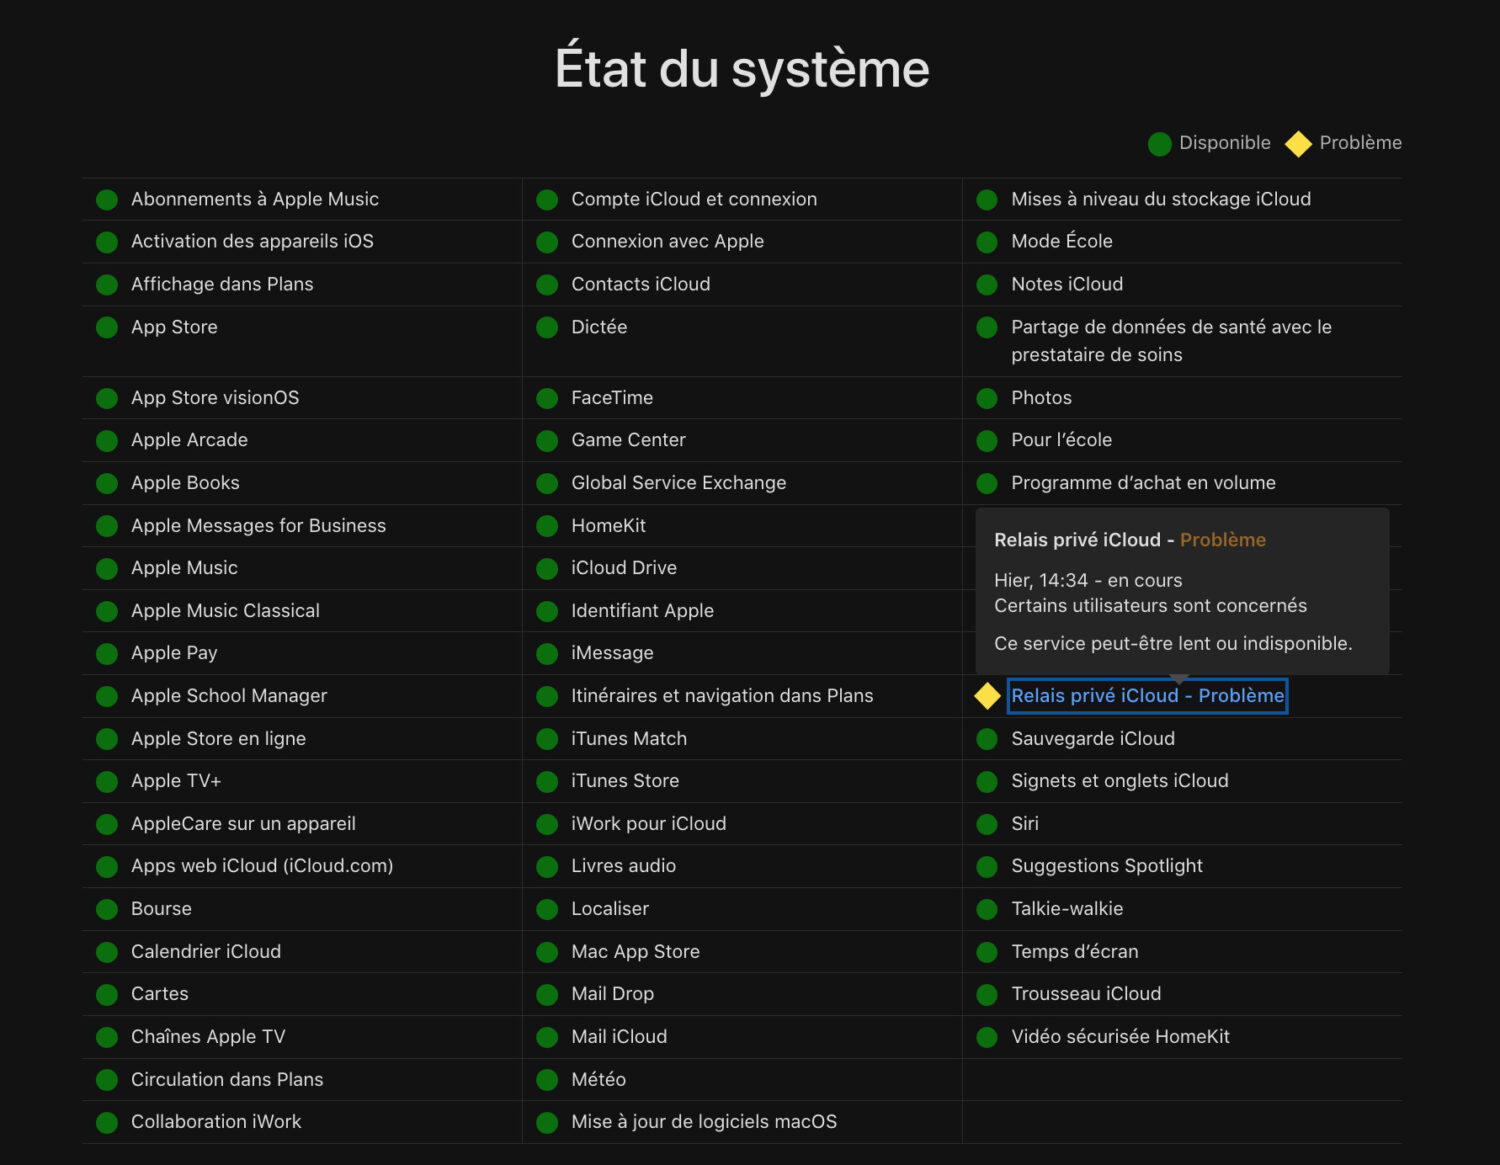
Task: Click the Mail iCloud entry
Action: tap(618, 1037)
